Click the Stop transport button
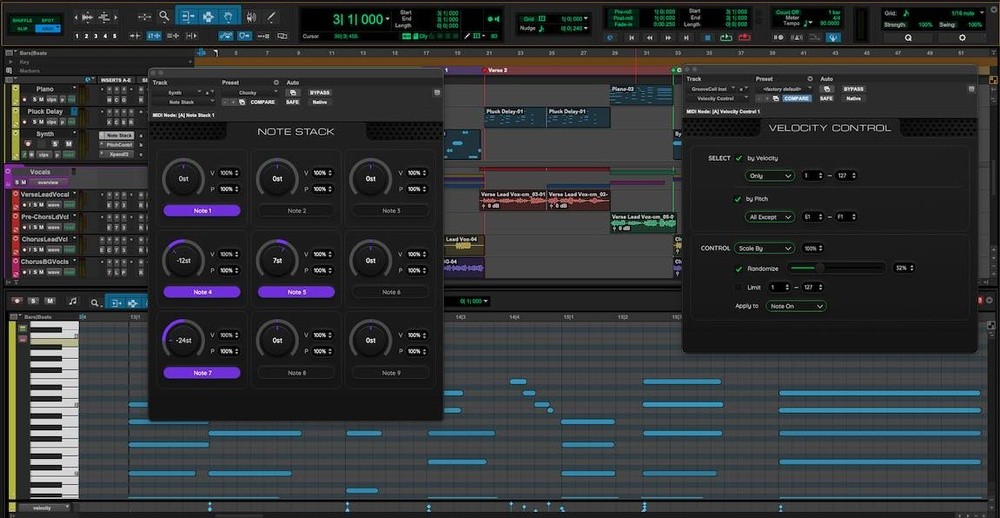Image resolution: width=1000 pixels, height=518 pixels. click(x=707, y=38)
